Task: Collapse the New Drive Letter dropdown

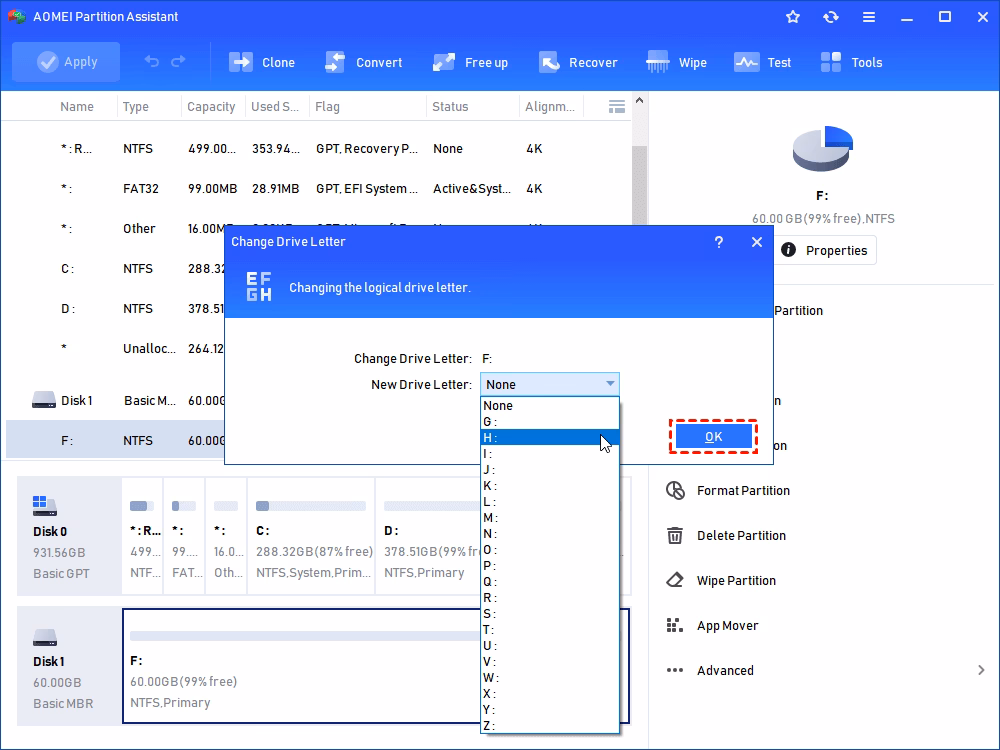Action: point(609,383)
